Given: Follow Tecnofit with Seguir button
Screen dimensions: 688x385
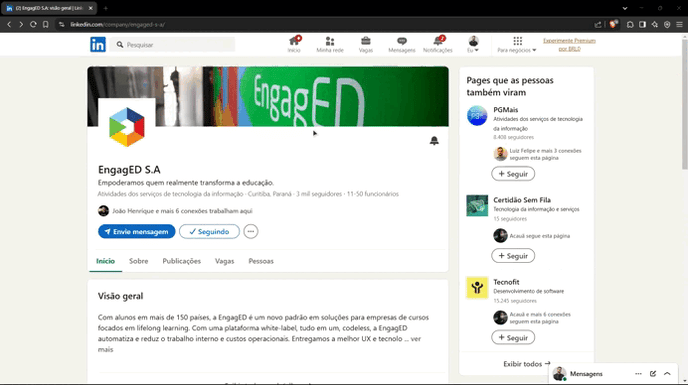Looking at the screenshot, I should [x=513, y=338].
